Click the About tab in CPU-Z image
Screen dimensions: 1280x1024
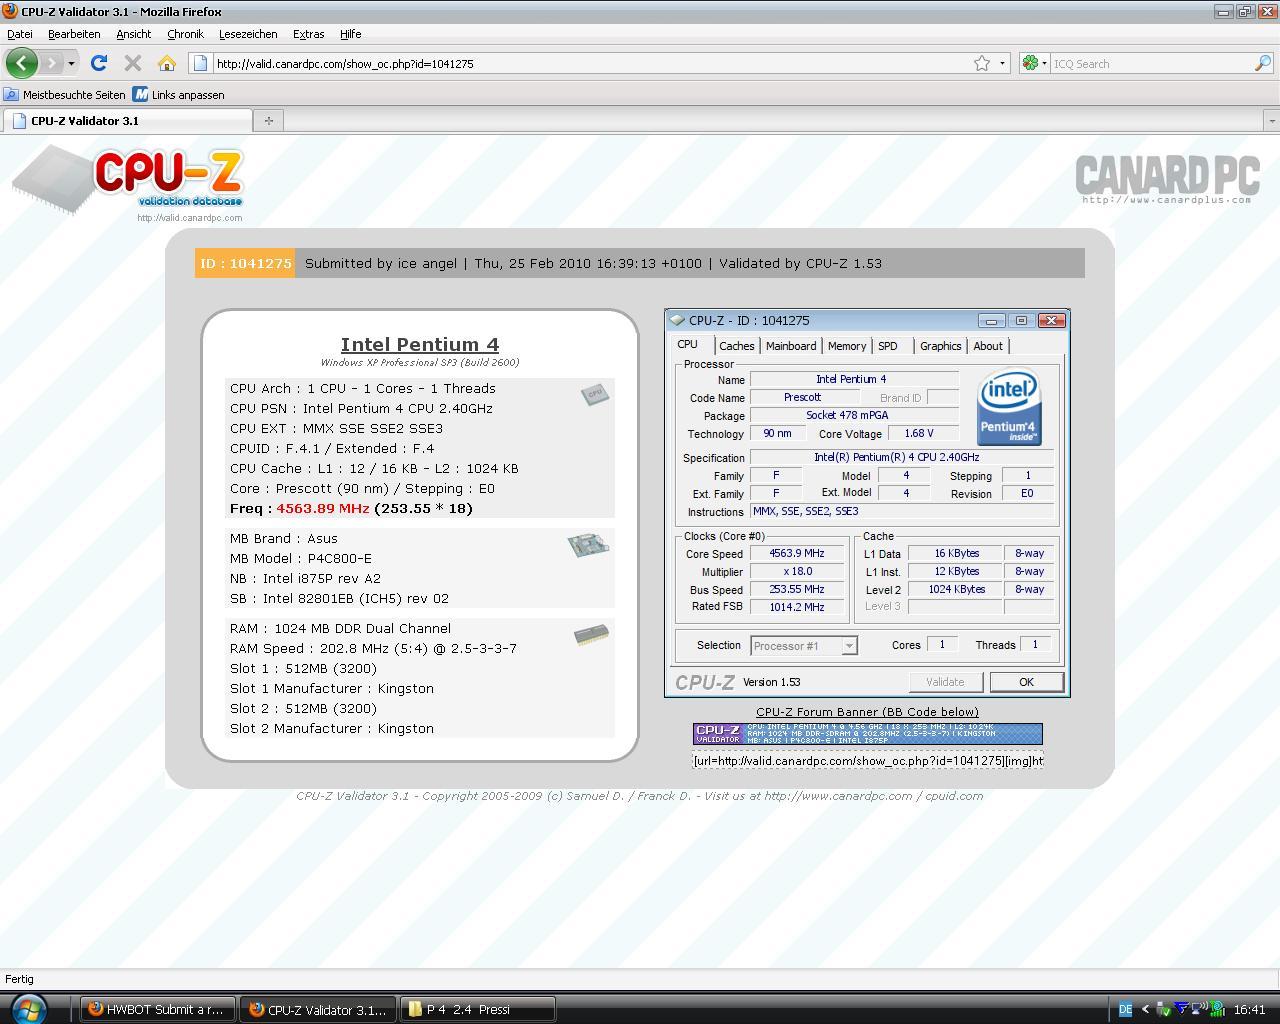pos(988,346)
